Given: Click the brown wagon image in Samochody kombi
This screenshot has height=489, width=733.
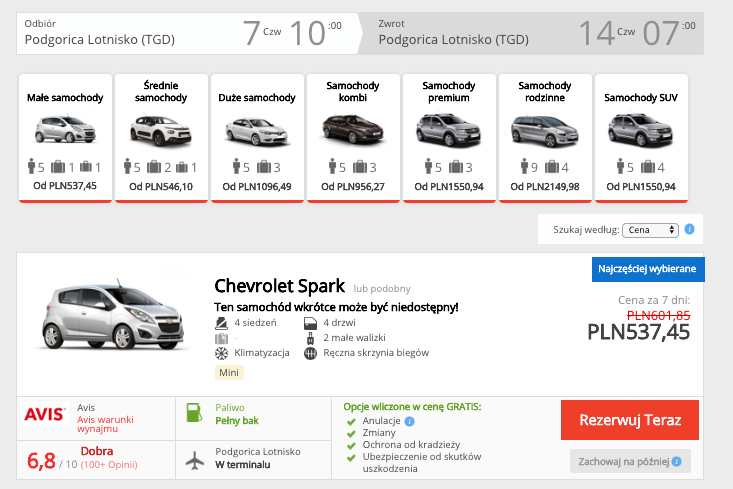Looking at the screenshot, I should pyautogui.click(x=353, y=129).
